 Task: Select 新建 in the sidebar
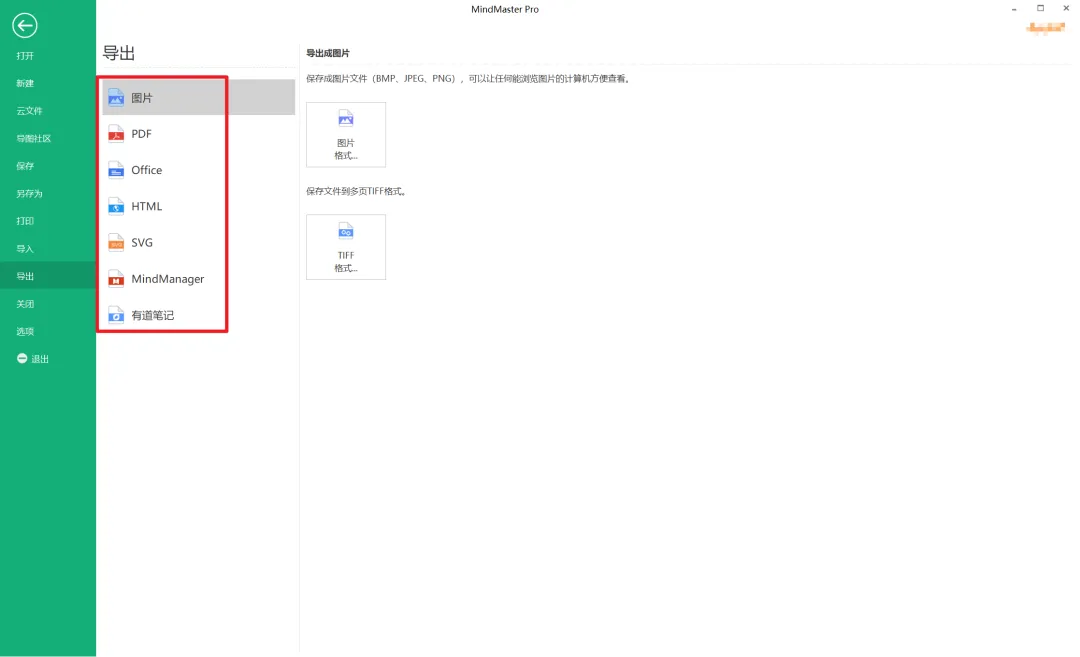25,83
